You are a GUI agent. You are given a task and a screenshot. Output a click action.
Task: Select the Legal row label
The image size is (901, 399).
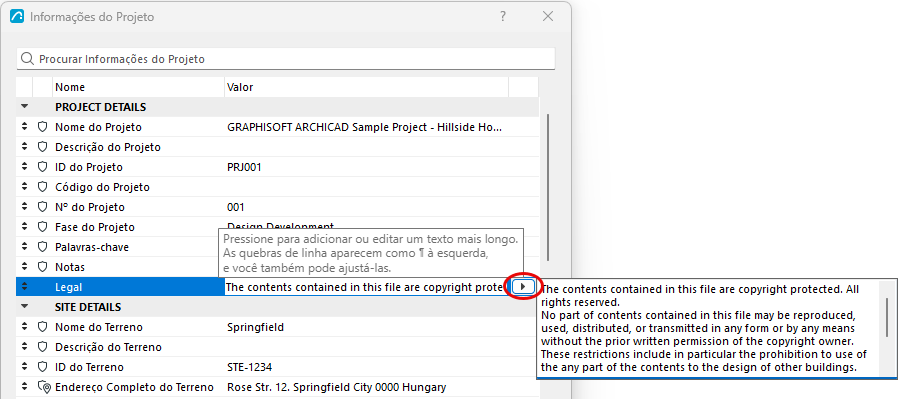click(69, 287)
